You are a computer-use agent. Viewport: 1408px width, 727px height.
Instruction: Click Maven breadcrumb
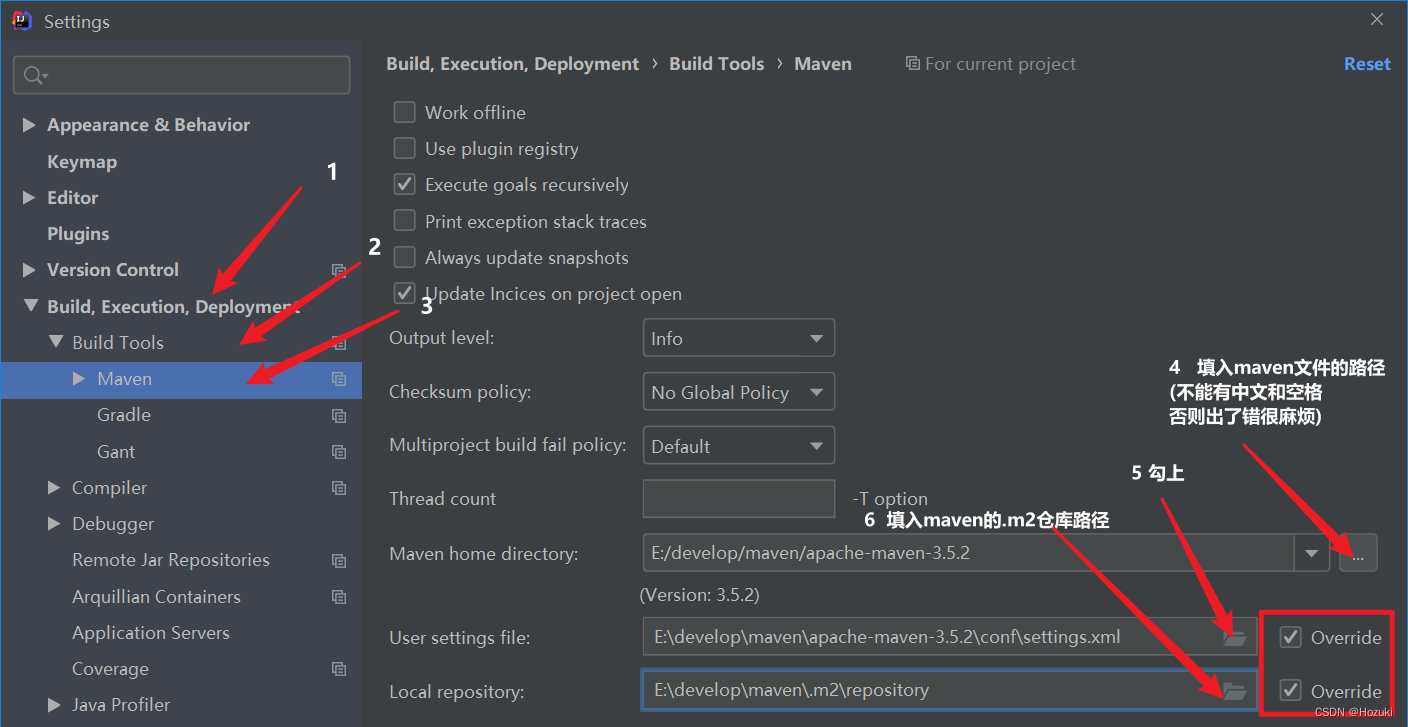pos(823,64)
